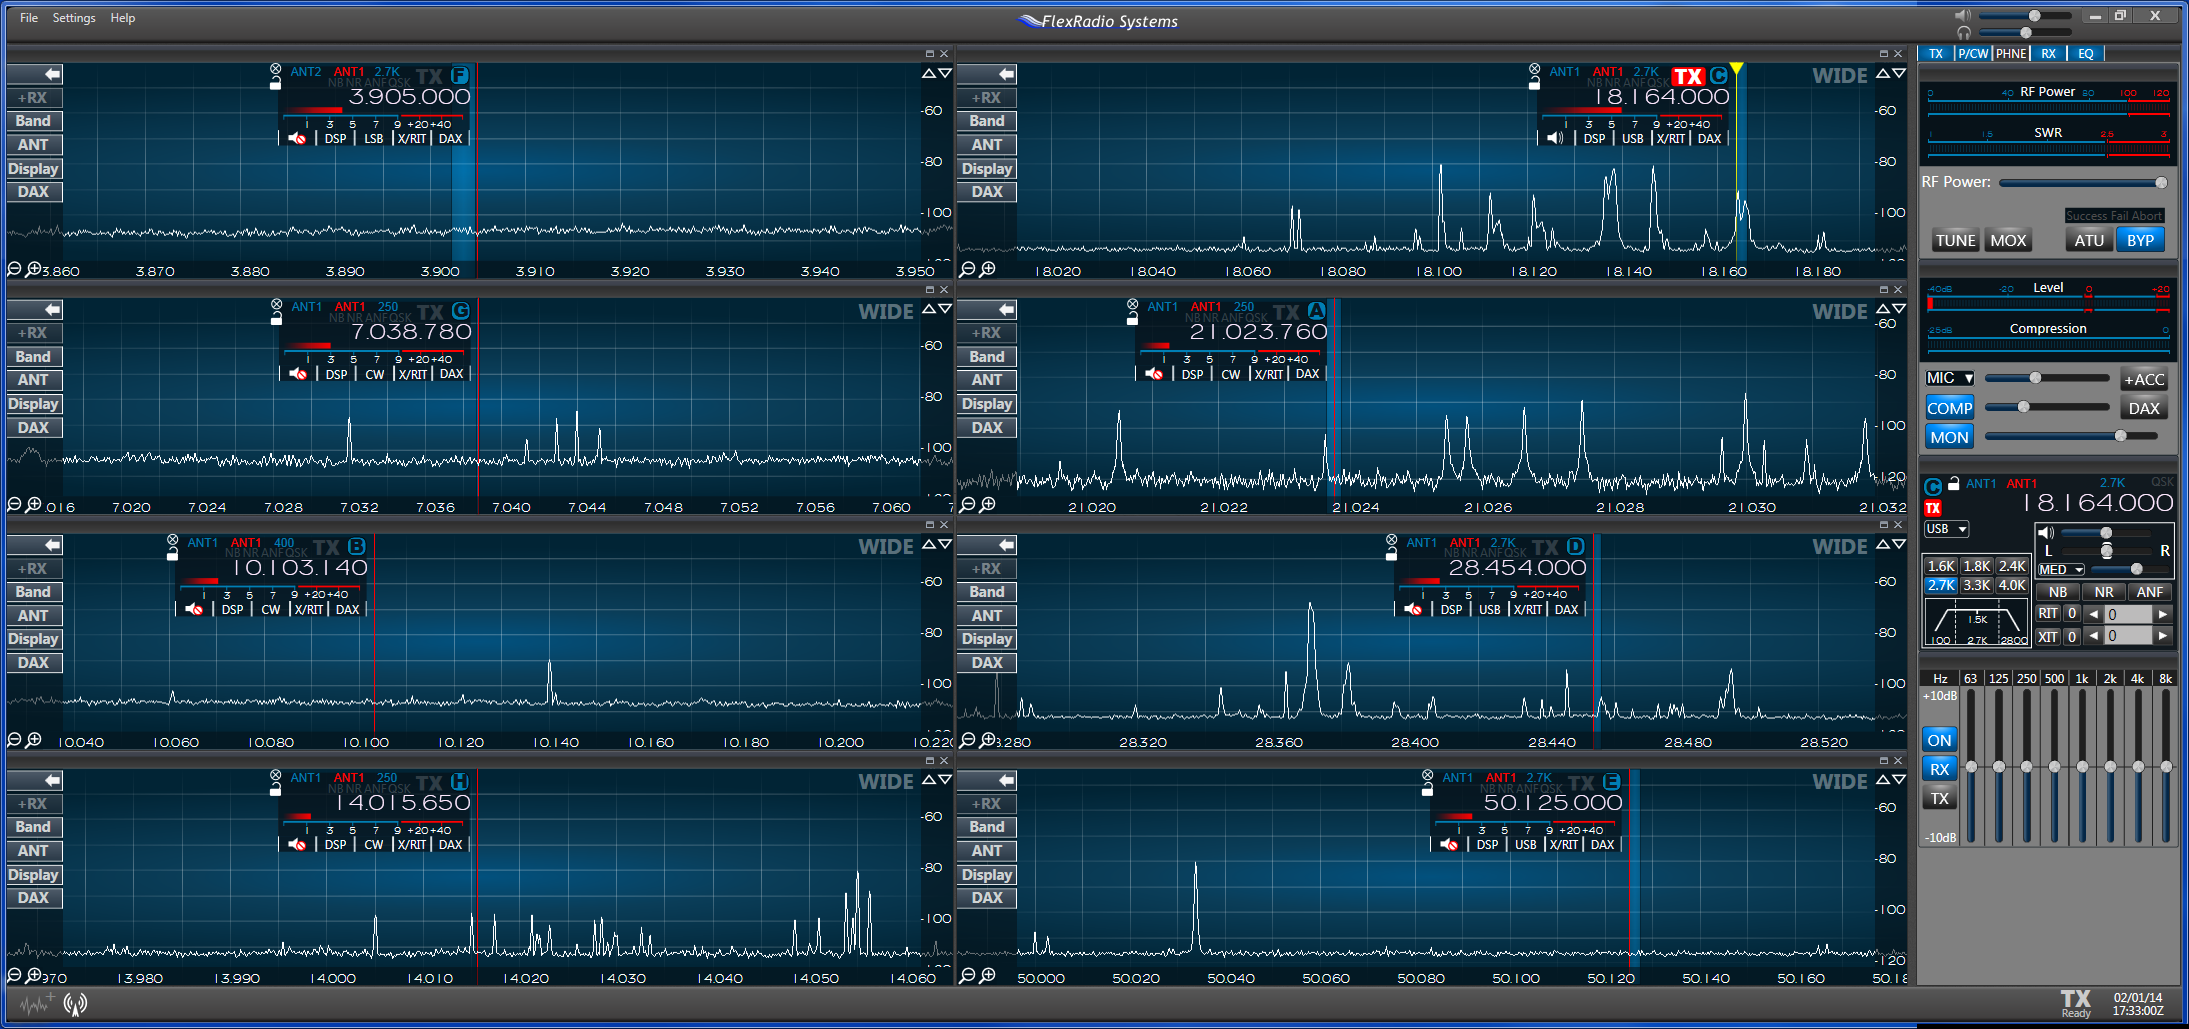Screen dimensions: 2189x1029
Task: Click the red TX indicator on the 18.164.000 slice flag
Action: pos(1688,76)
